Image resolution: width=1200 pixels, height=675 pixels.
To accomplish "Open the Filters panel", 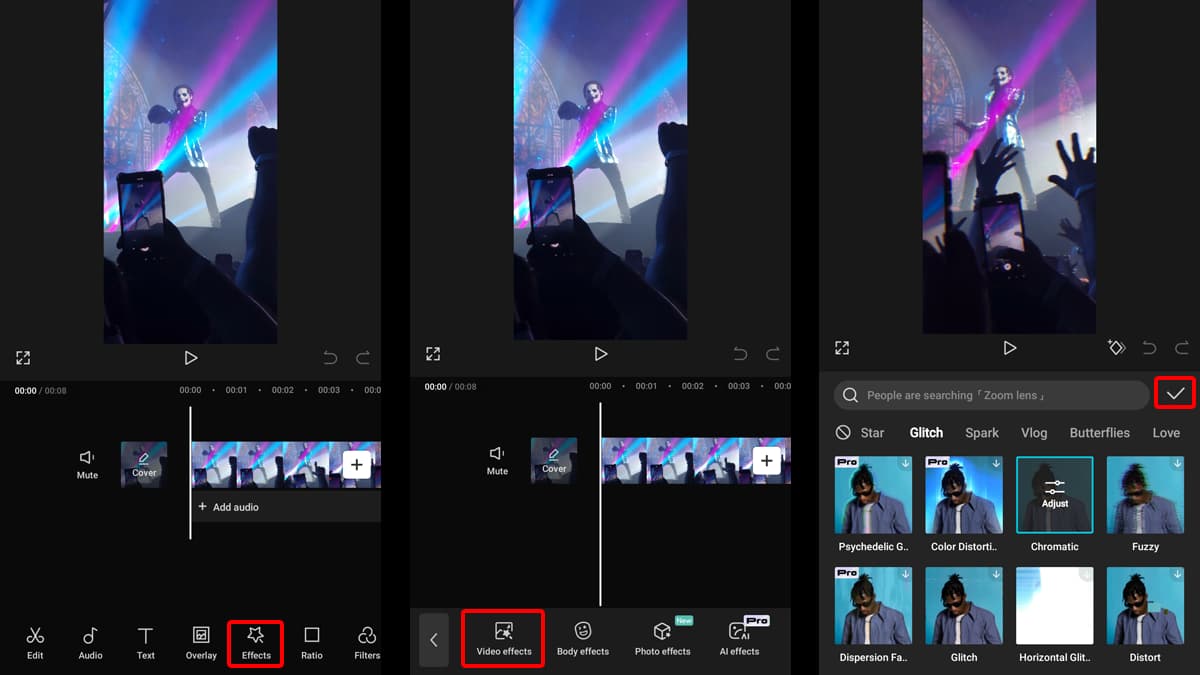I will [x=366, y=641].
